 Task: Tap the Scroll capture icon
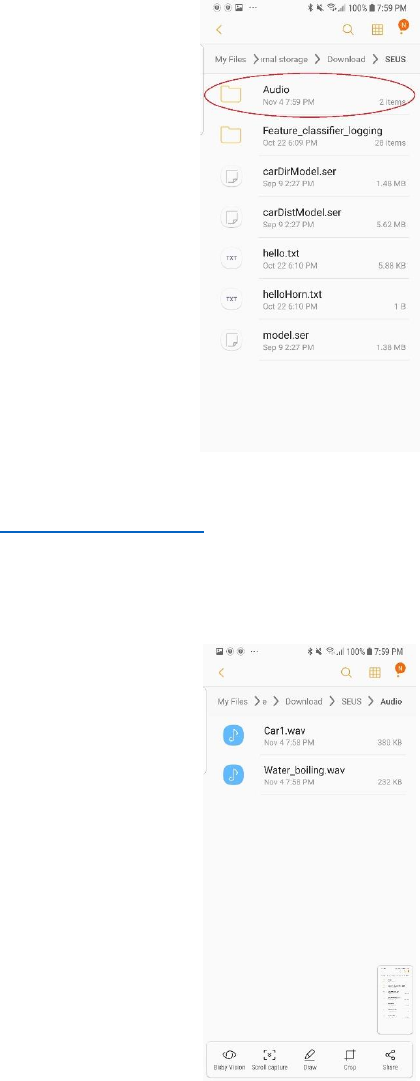[270, 1059]
